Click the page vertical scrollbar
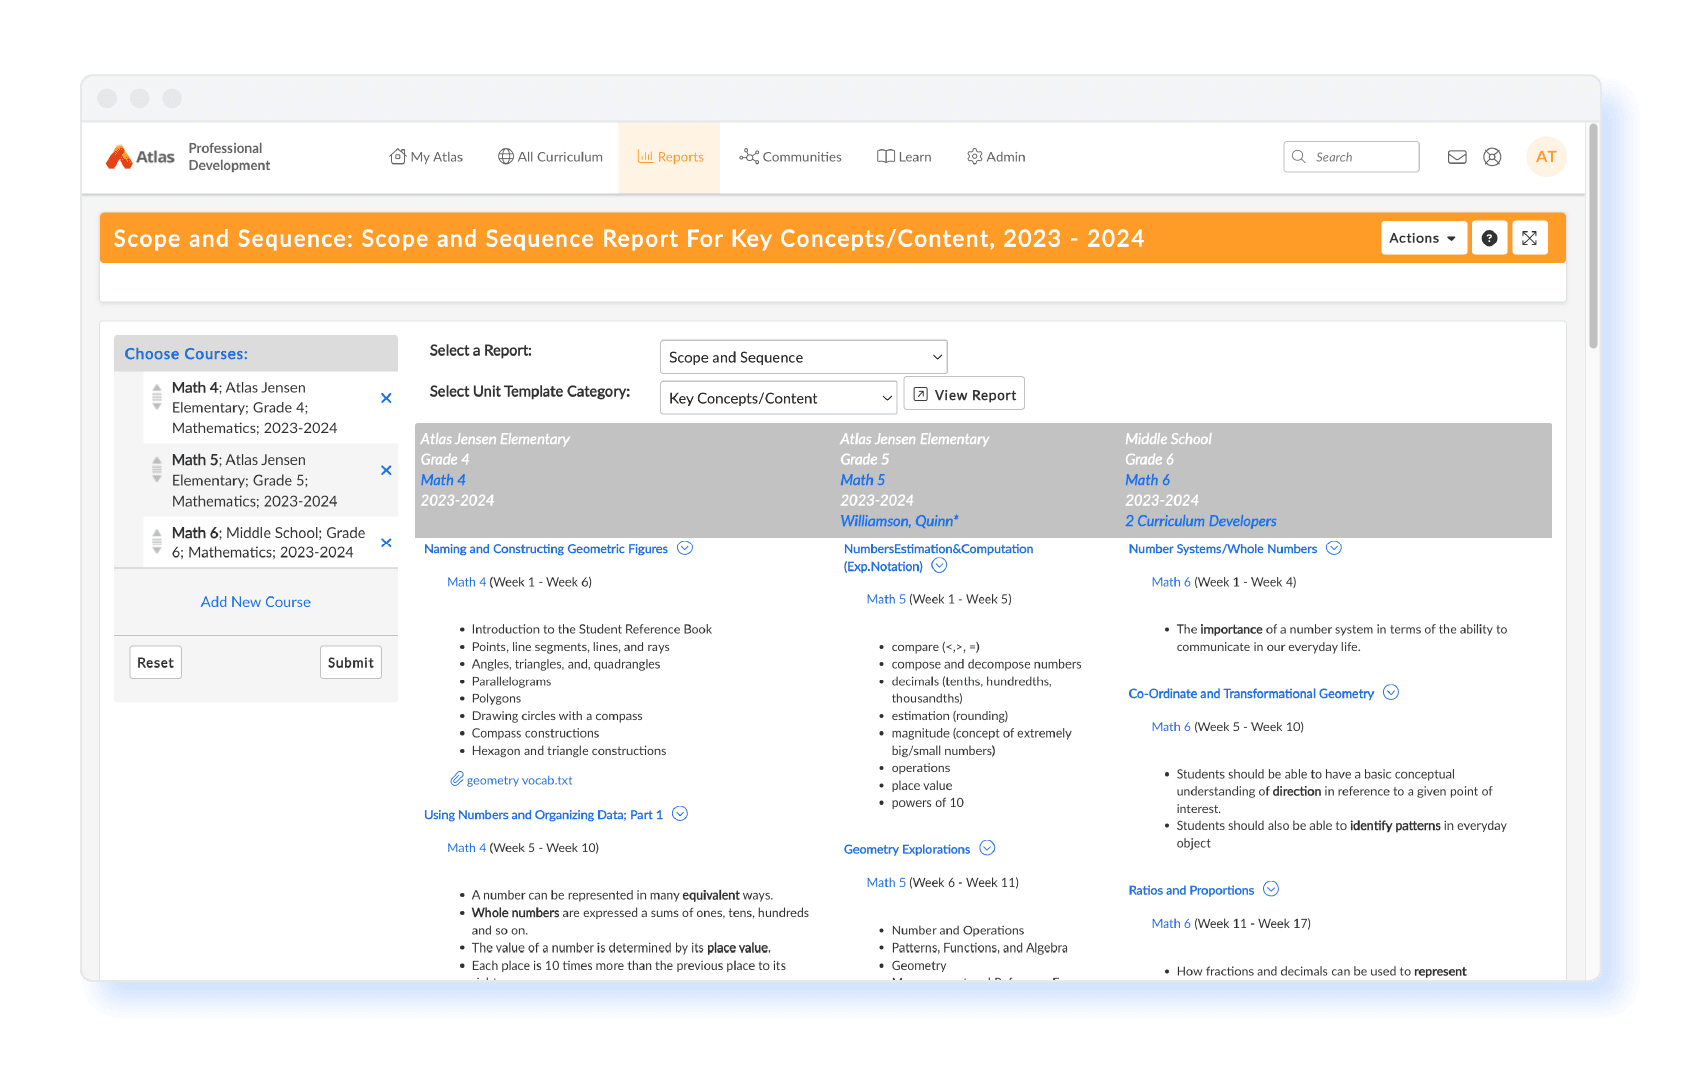This screenshot has height=1089, width=1682. (1593, 236)
